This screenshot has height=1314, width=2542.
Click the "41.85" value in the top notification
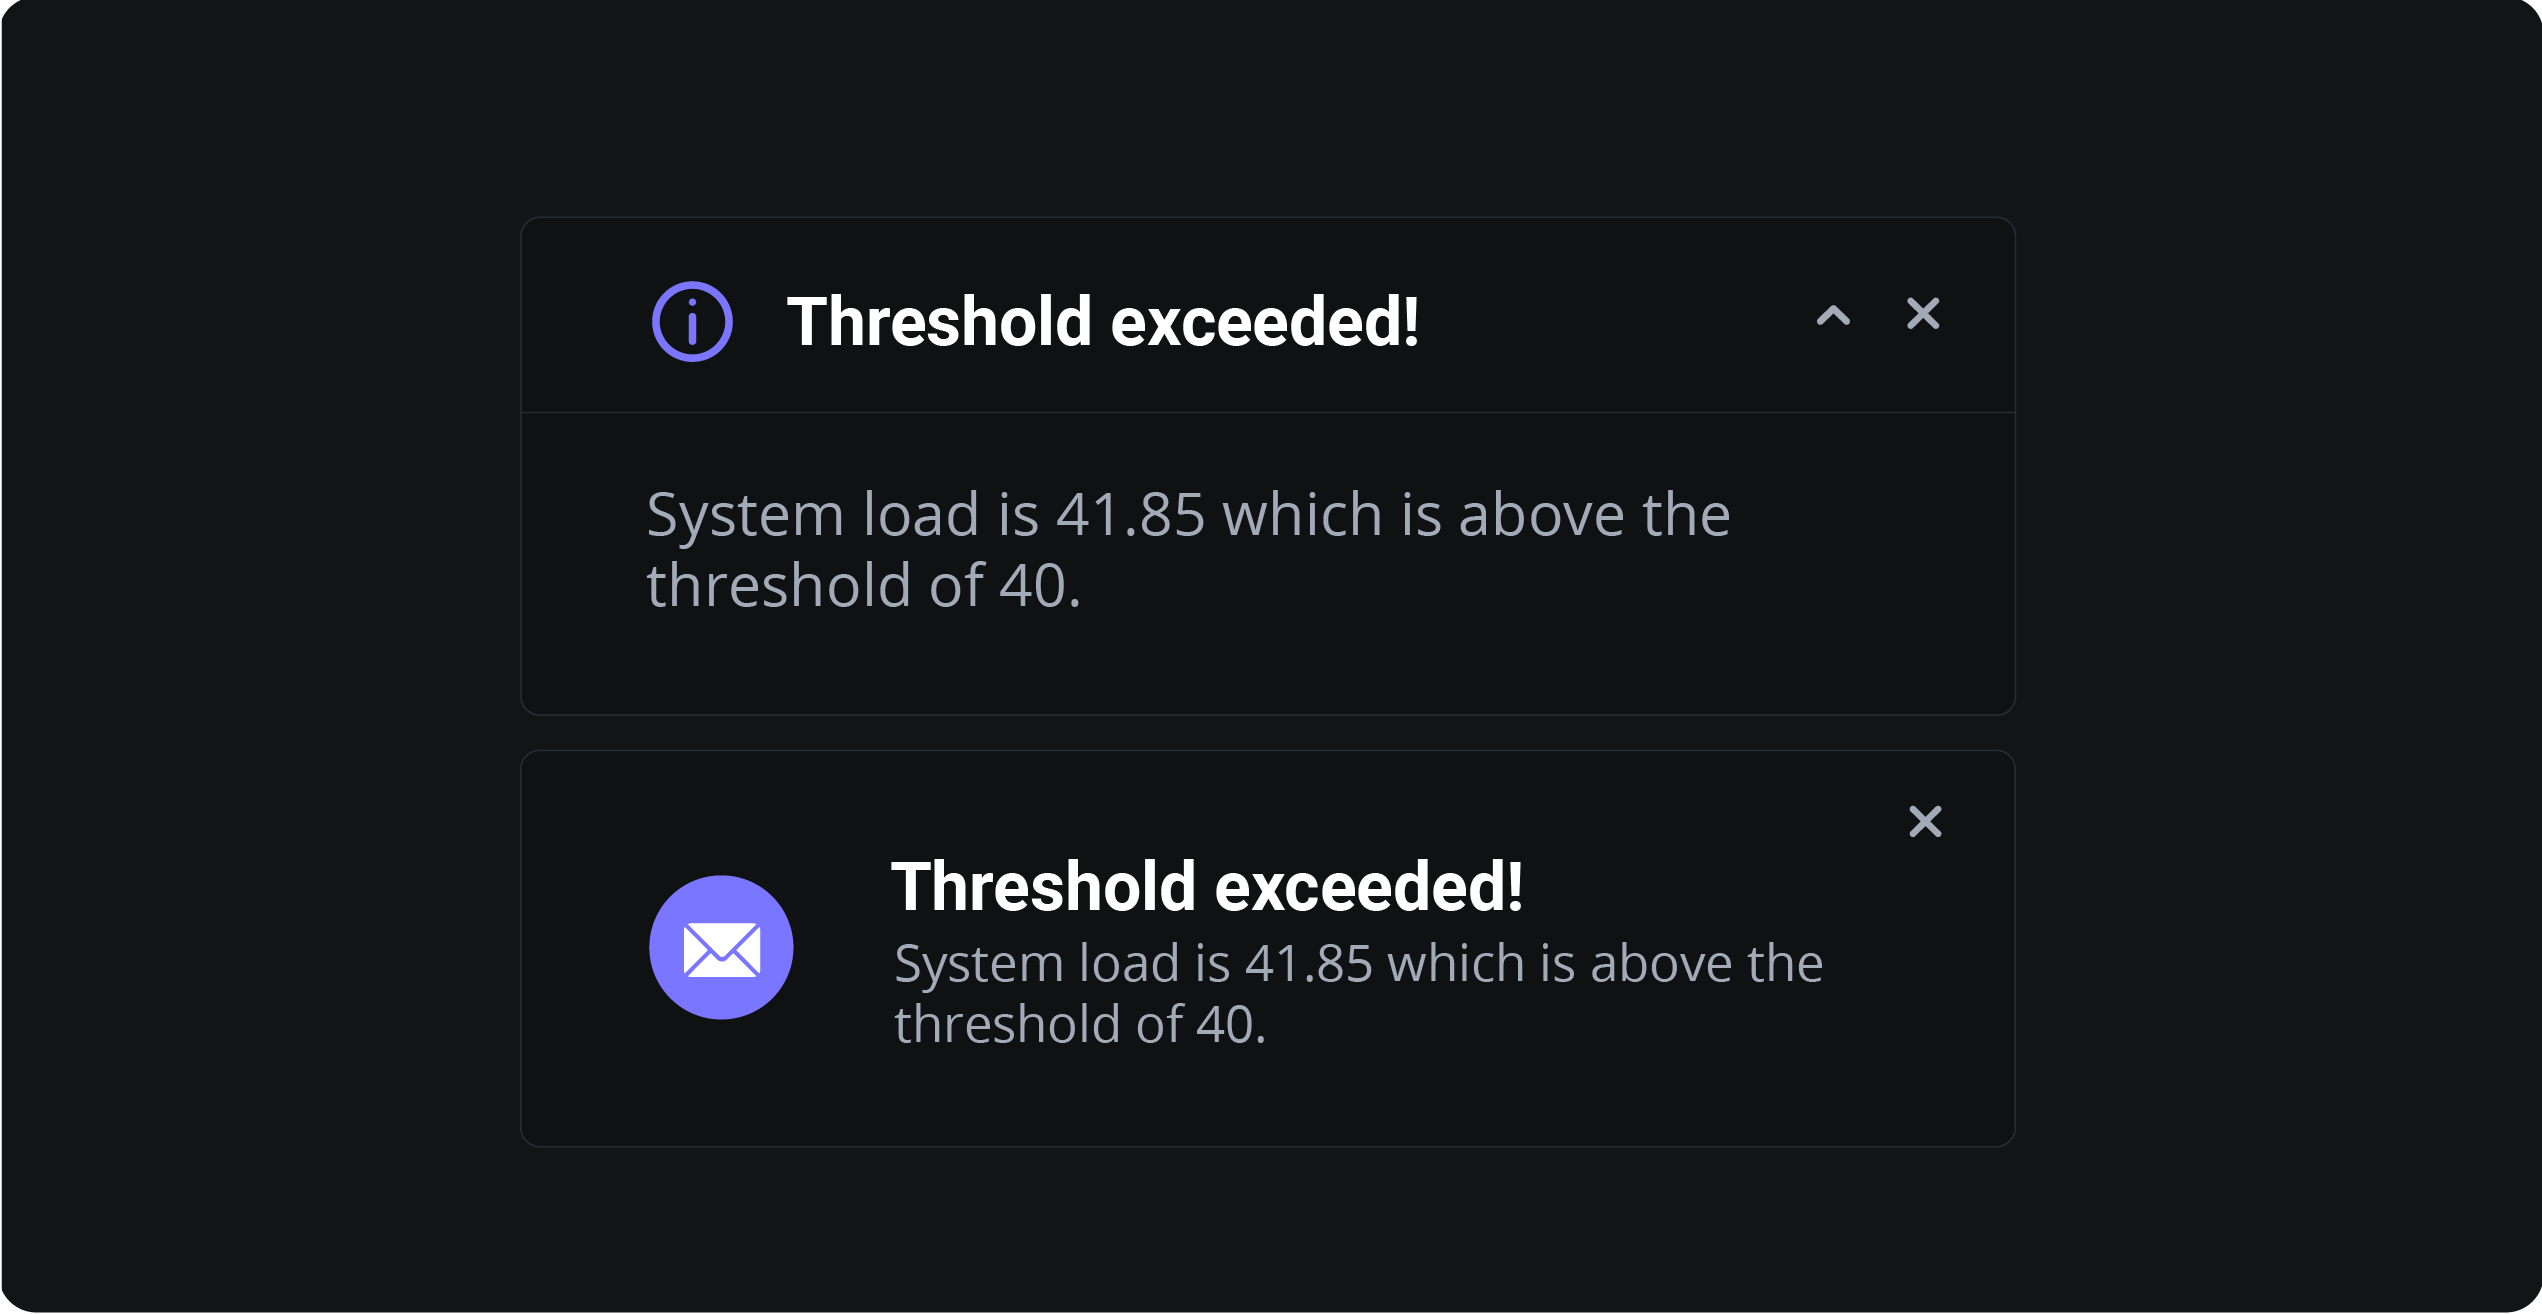1130,515
